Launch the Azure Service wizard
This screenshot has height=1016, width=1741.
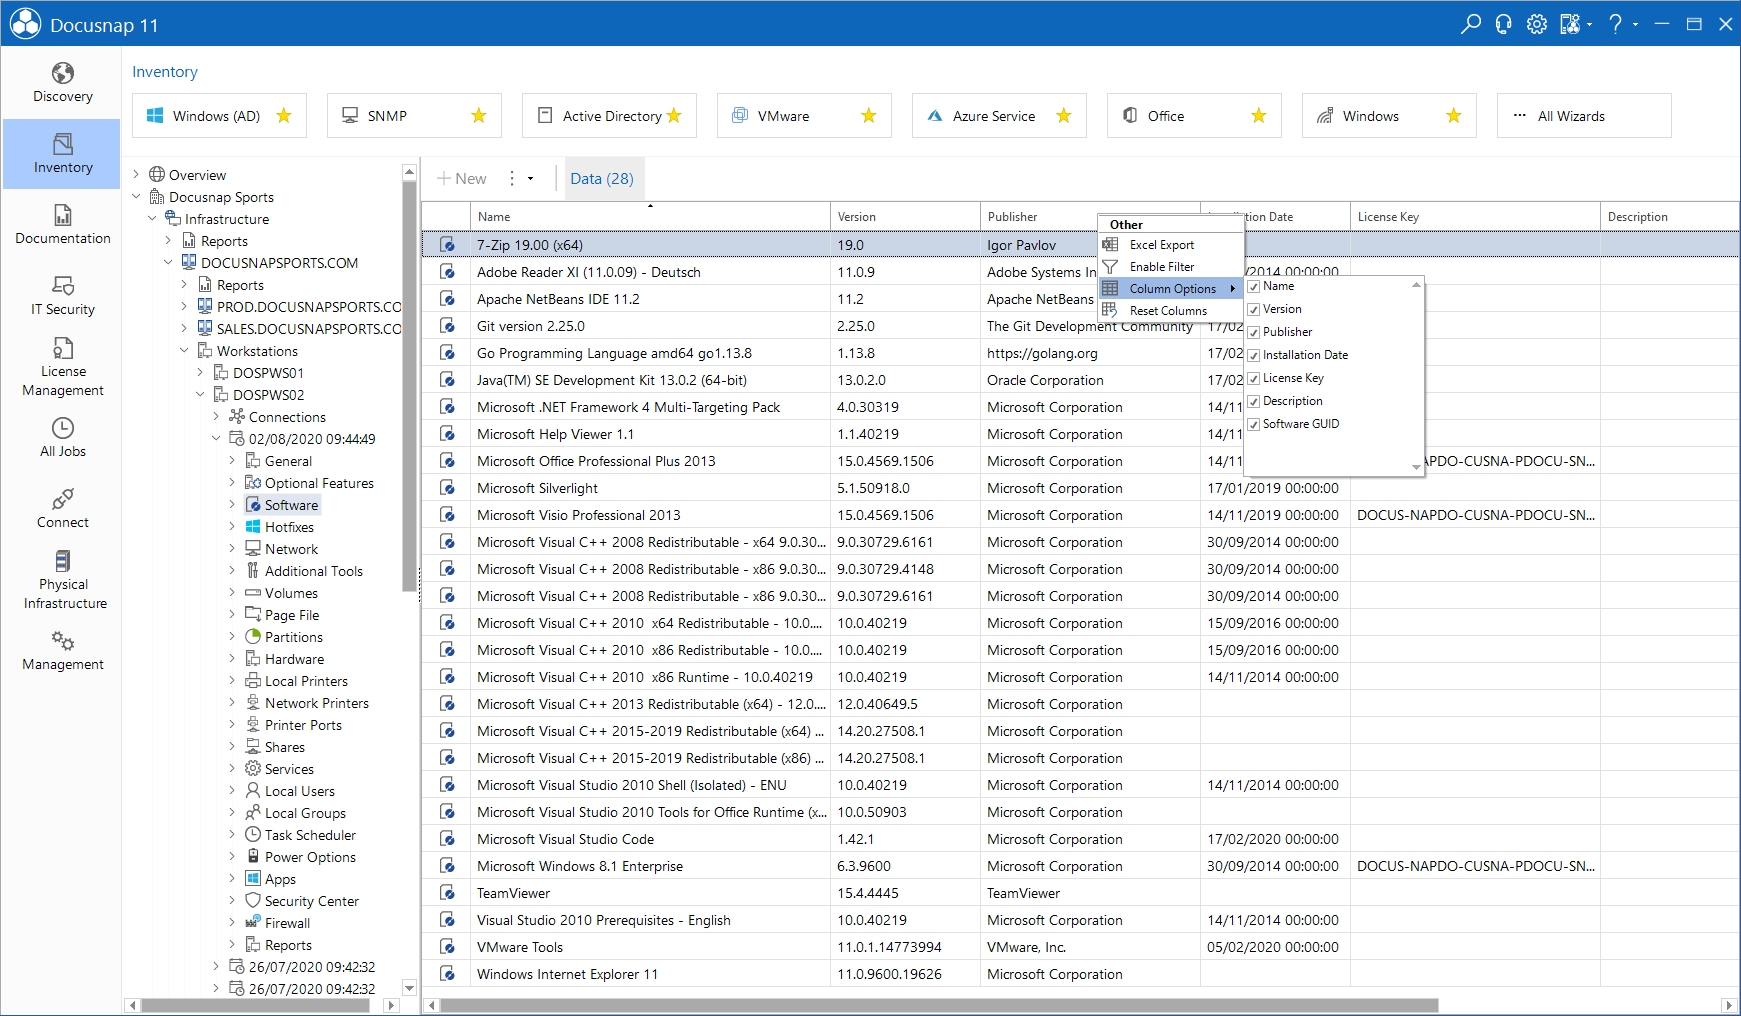pyautogui.click(x=999, y=116)
